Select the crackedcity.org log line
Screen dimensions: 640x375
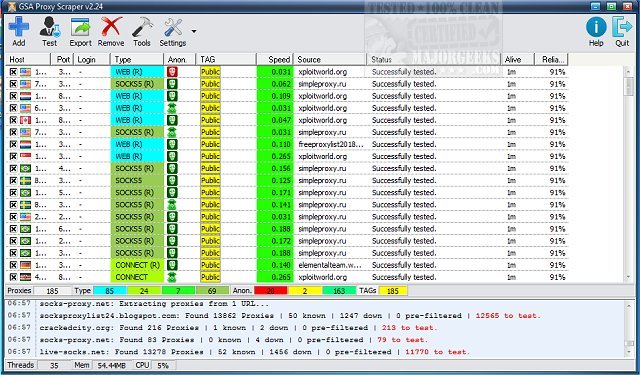coord(238,328)
